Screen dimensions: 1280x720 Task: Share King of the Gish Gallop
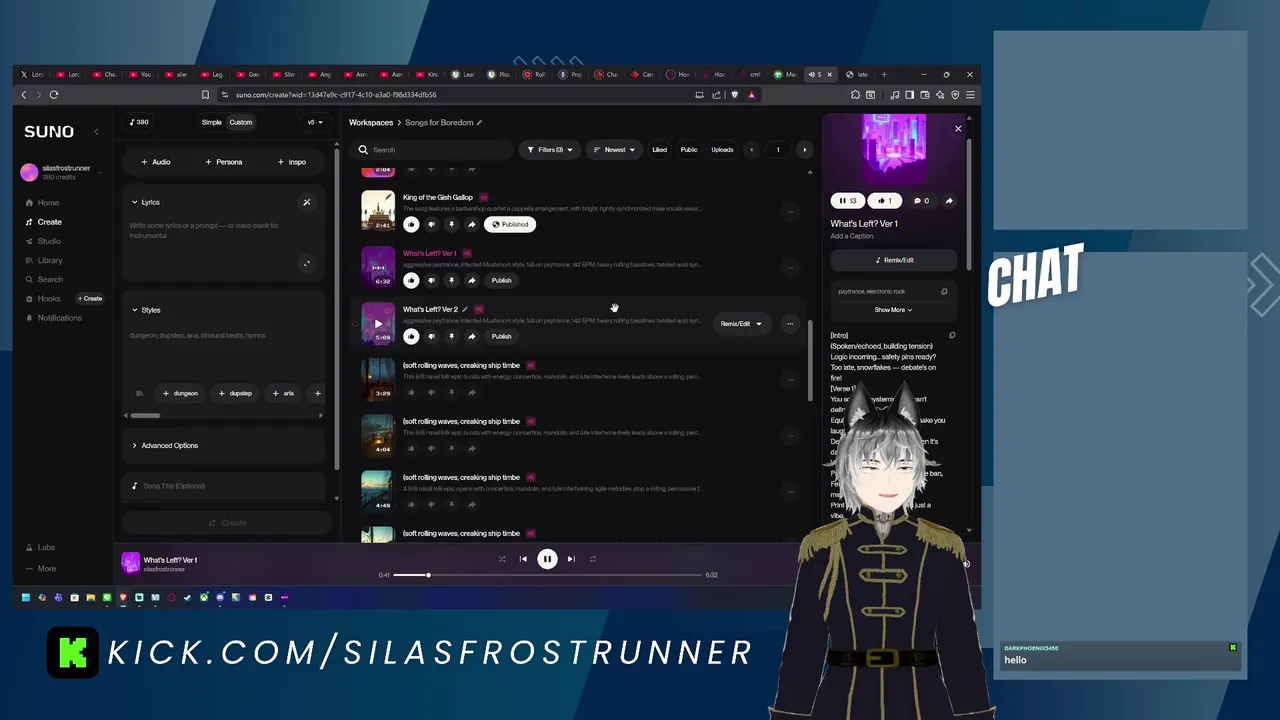click(471, 224)
